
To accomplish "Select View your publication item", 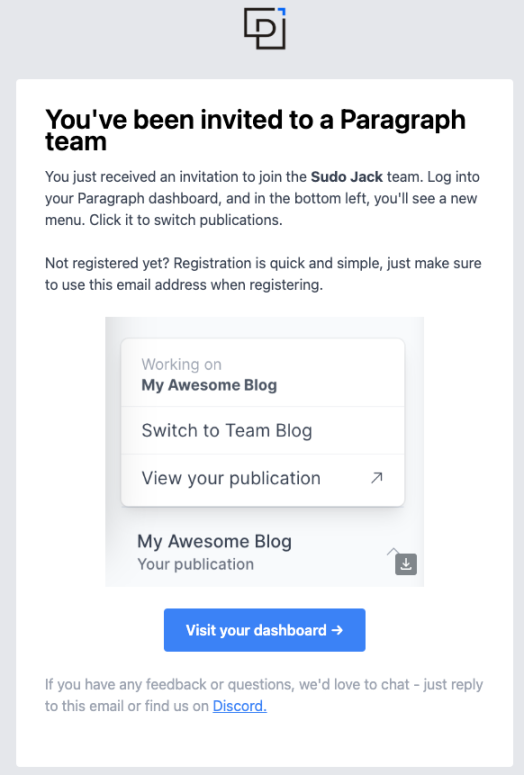I will click(x=262, y=478).
